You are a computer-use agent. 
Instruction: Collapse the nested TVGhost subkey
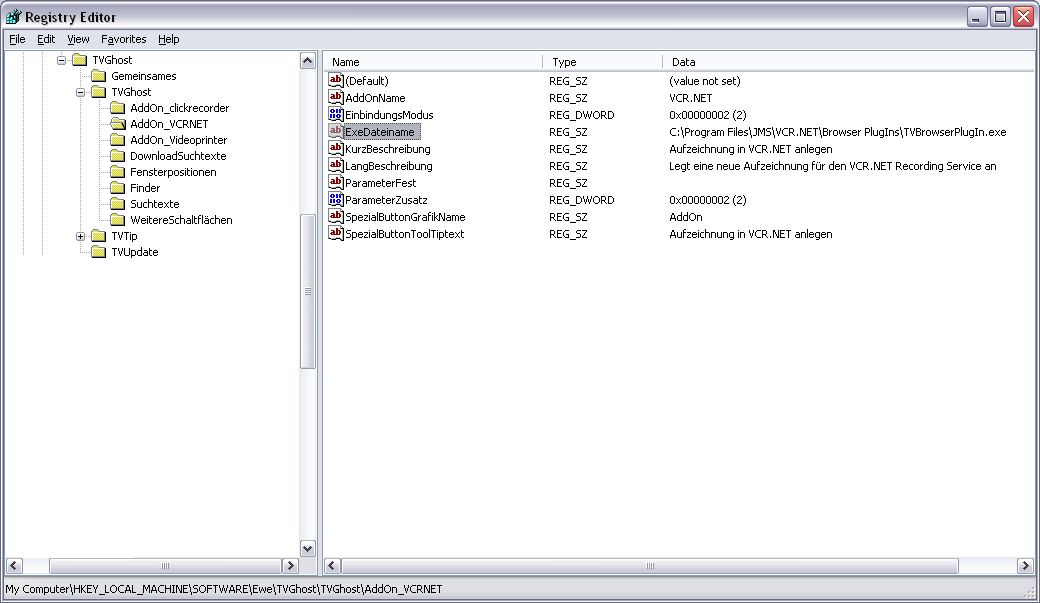tap(80, 92)
